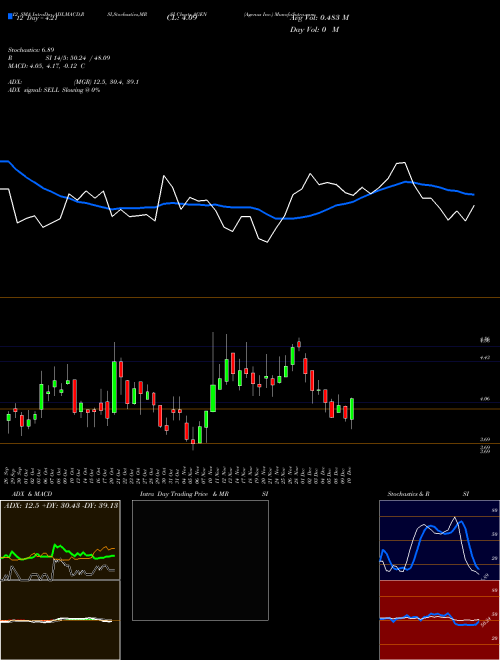Select the '12 Day = 4.21' SMA label

pyautogui.click(x=36, y=18)
